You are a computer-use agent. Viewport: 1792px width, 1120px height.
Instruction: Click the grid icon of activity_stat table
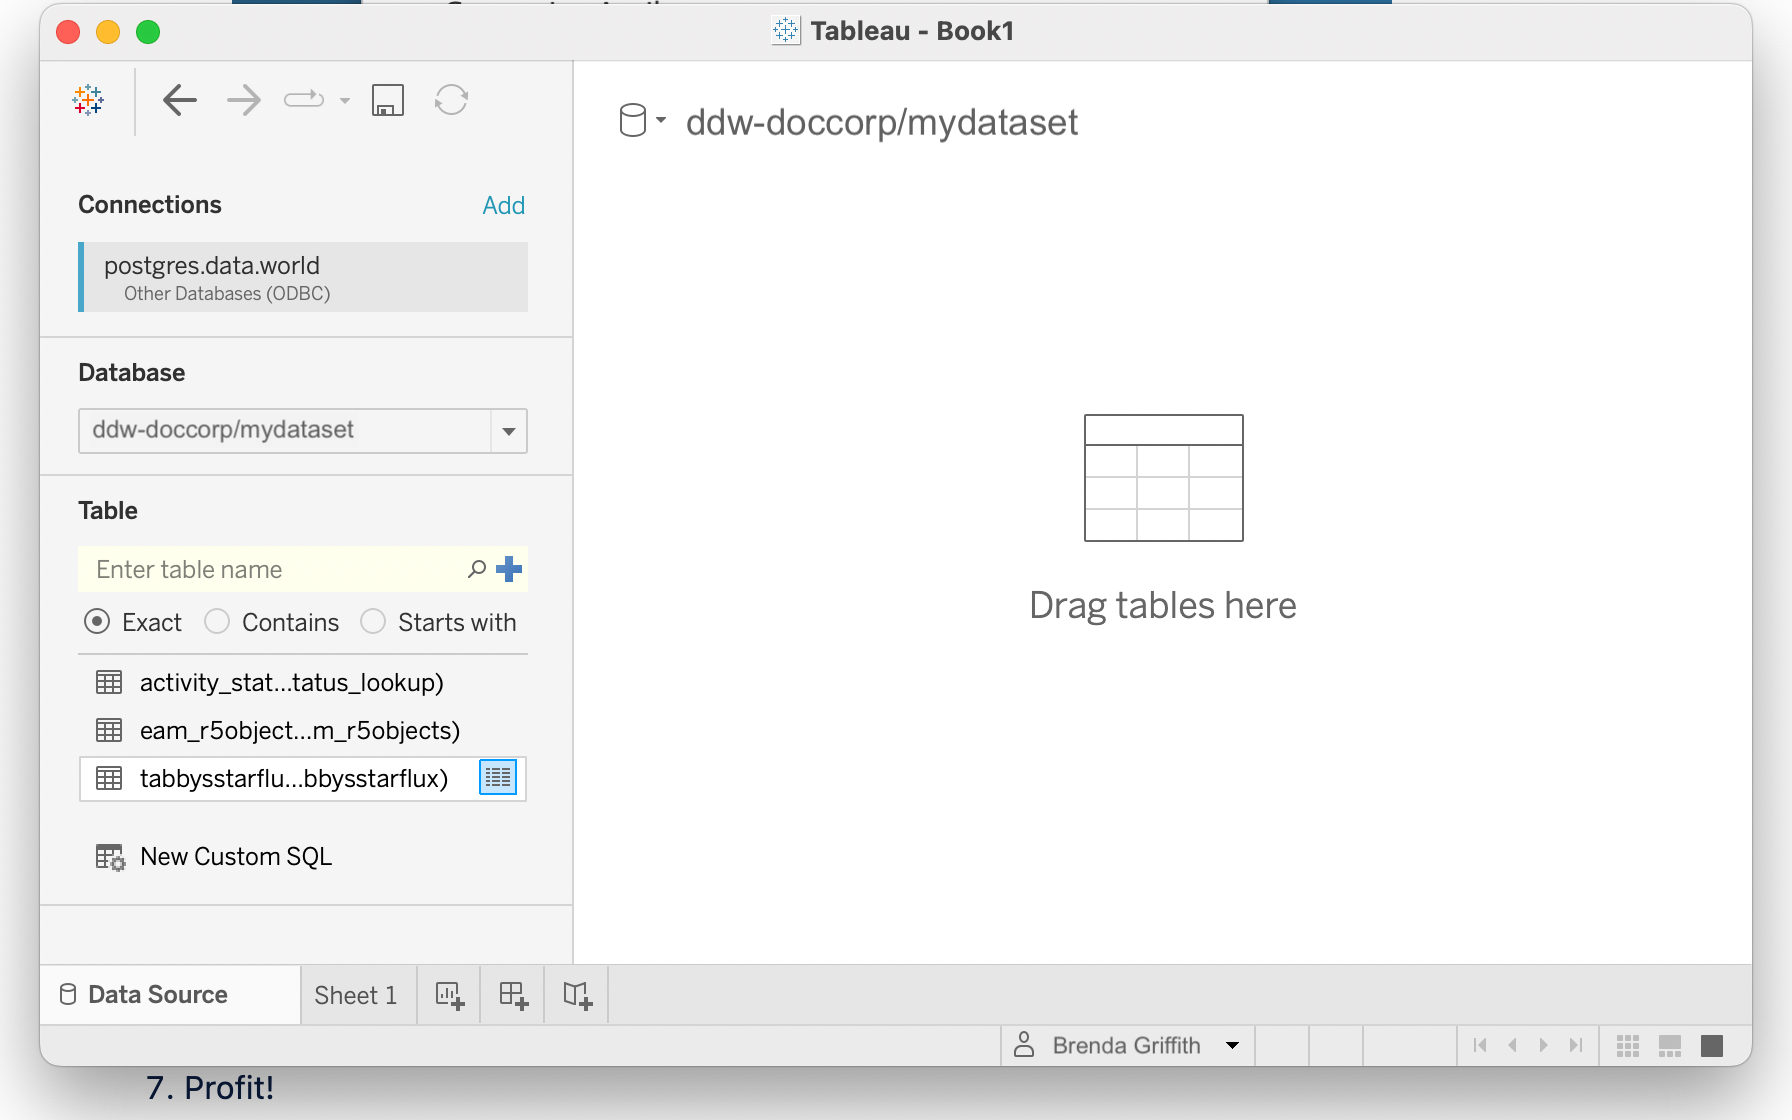coord(109,682)
